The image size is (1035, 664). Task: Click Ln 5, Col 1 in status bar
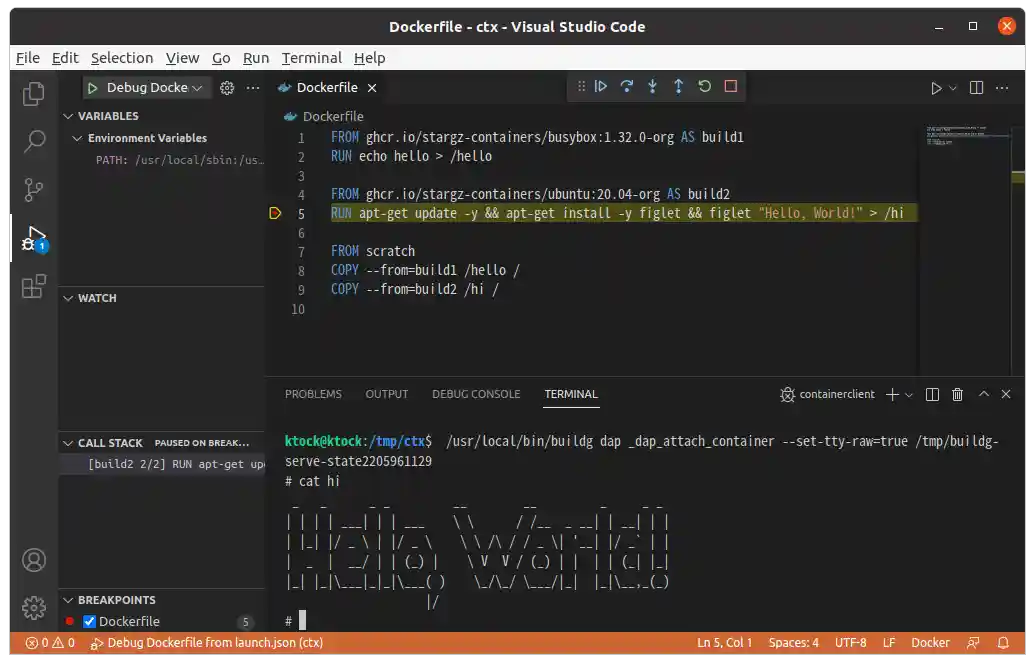724,642
